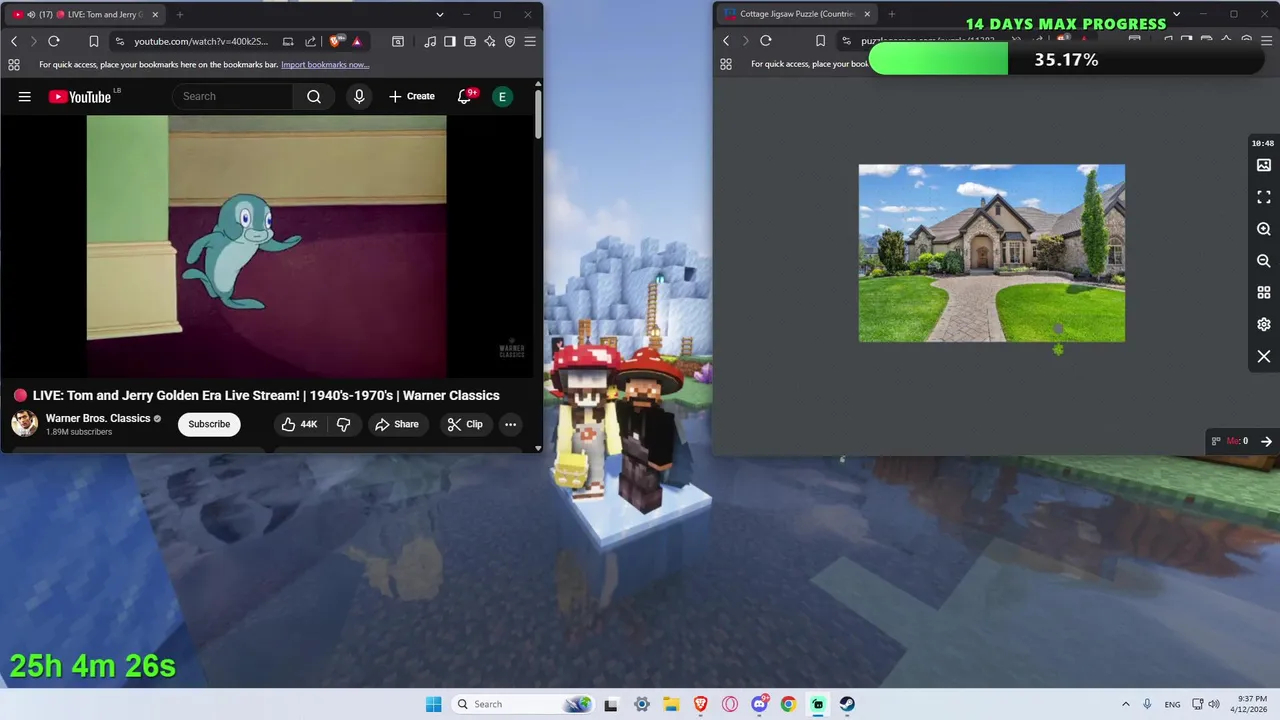Open jigsaw puzzle settings gear

click(1264, 325)
